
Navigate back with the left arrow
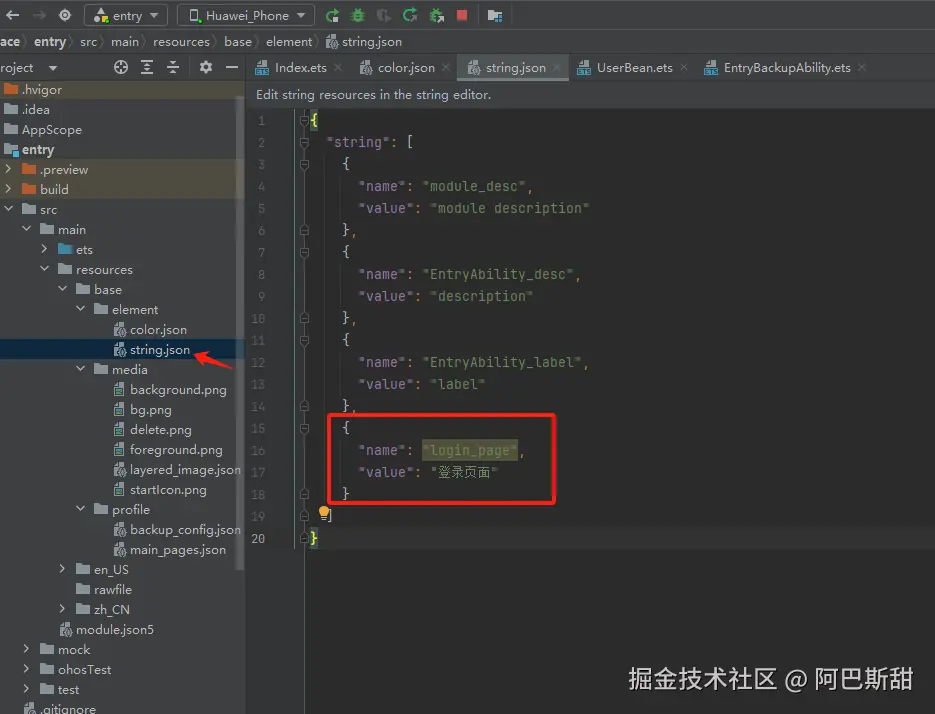click(x=13, y=16)
